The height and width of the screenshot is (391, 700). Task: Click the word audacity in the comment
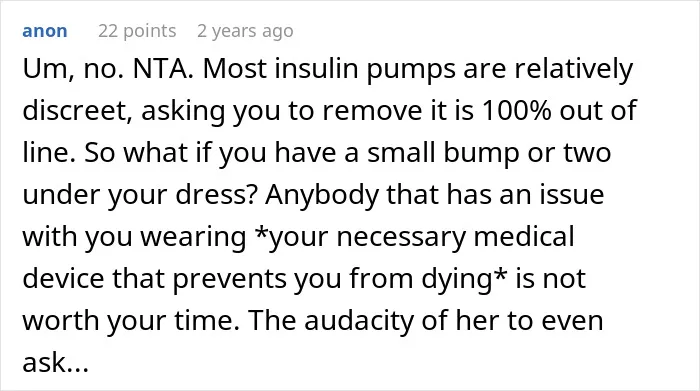[359, 321]
